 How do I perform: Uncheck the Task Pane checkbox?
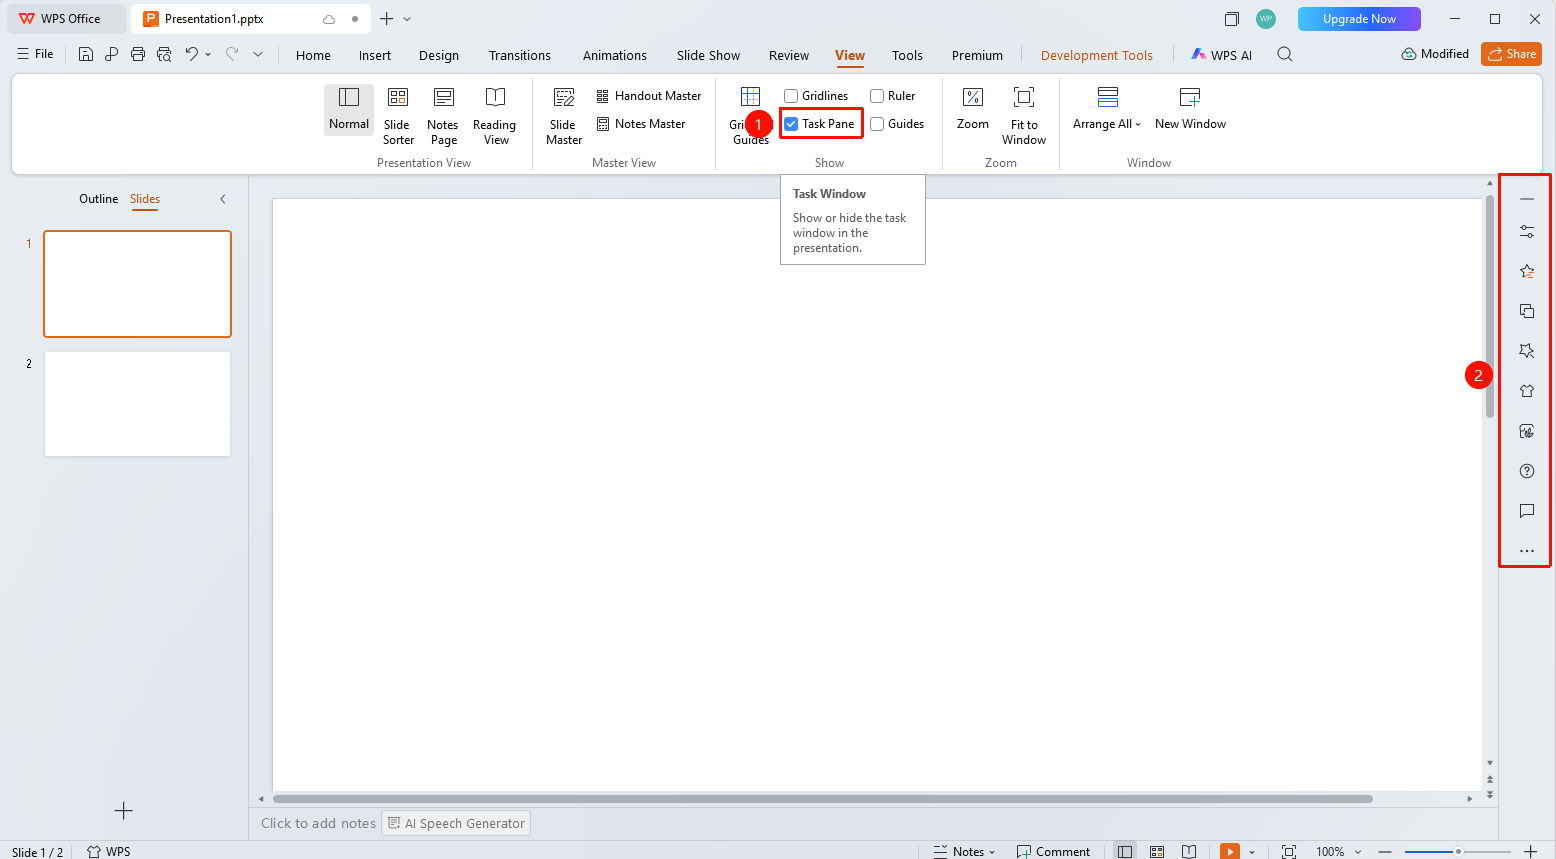coord(791,124)
